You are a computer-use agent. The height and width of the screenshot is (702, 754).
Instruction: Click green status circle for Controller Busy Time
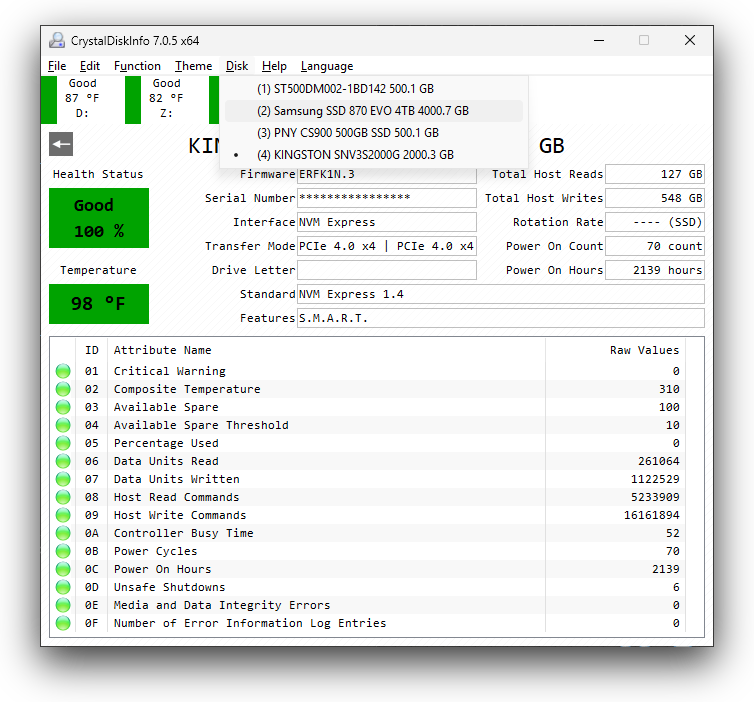[63, 533]
